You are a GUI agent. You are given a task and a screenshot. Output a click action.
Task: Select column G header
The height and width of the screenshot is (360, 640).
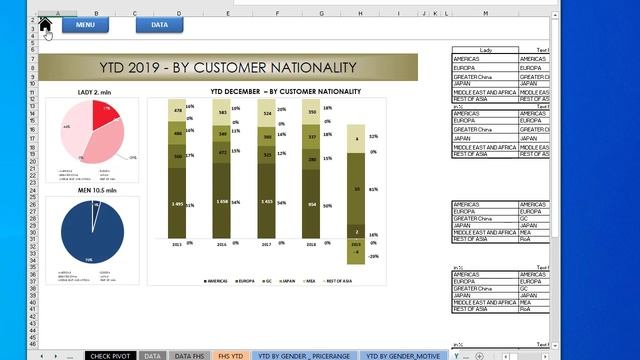click(322, 13)
